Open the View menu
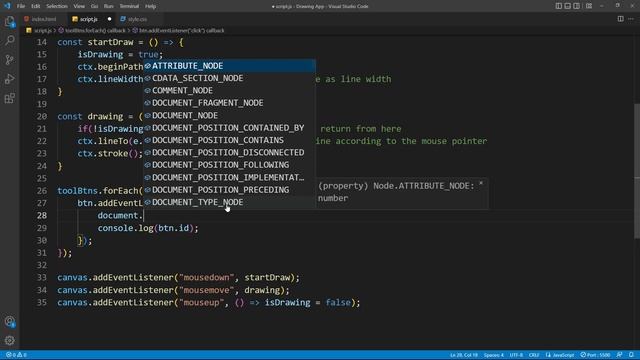640x360 pixels. pyautogui.click(x=79, y=6)
